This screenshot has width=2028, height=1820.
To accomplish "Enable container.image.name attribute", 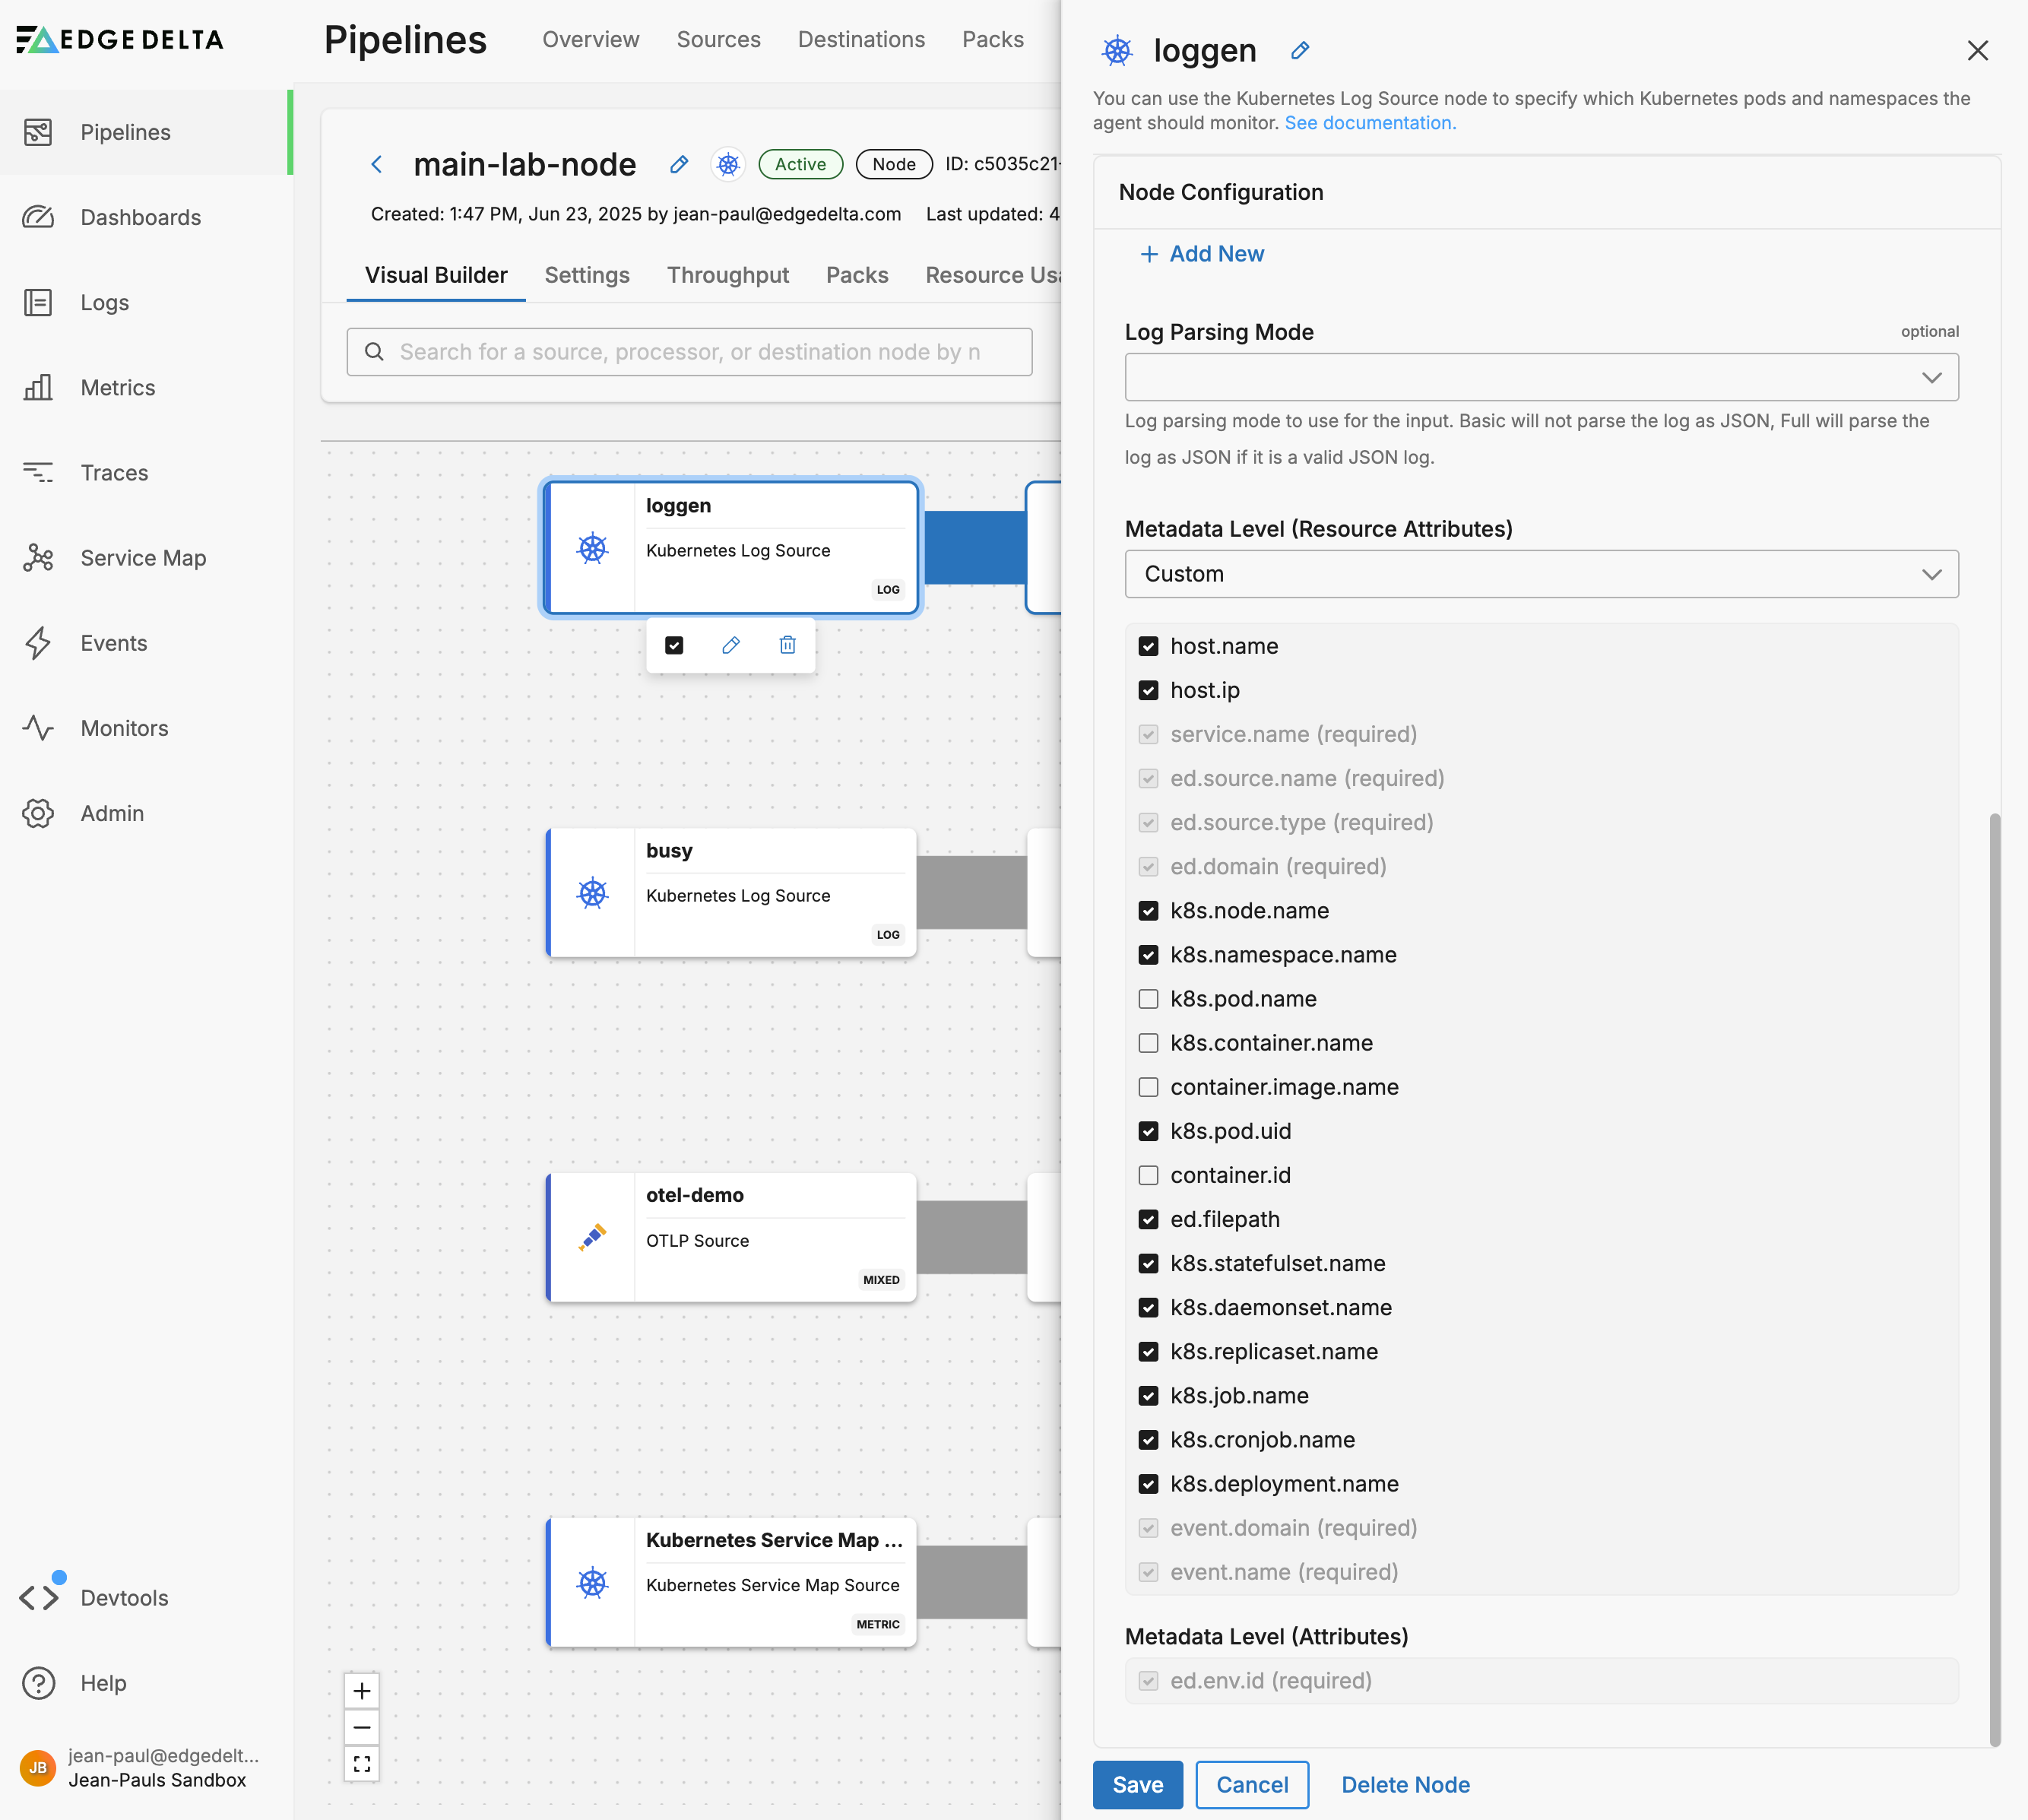I will tap(1149, 1086).
